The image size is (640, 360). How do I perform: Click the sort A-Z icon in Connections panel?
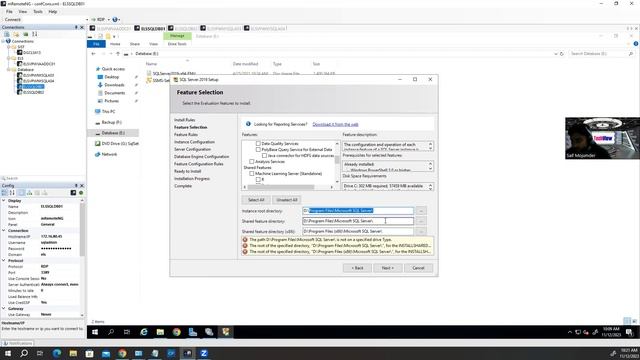tap(35, 34)
